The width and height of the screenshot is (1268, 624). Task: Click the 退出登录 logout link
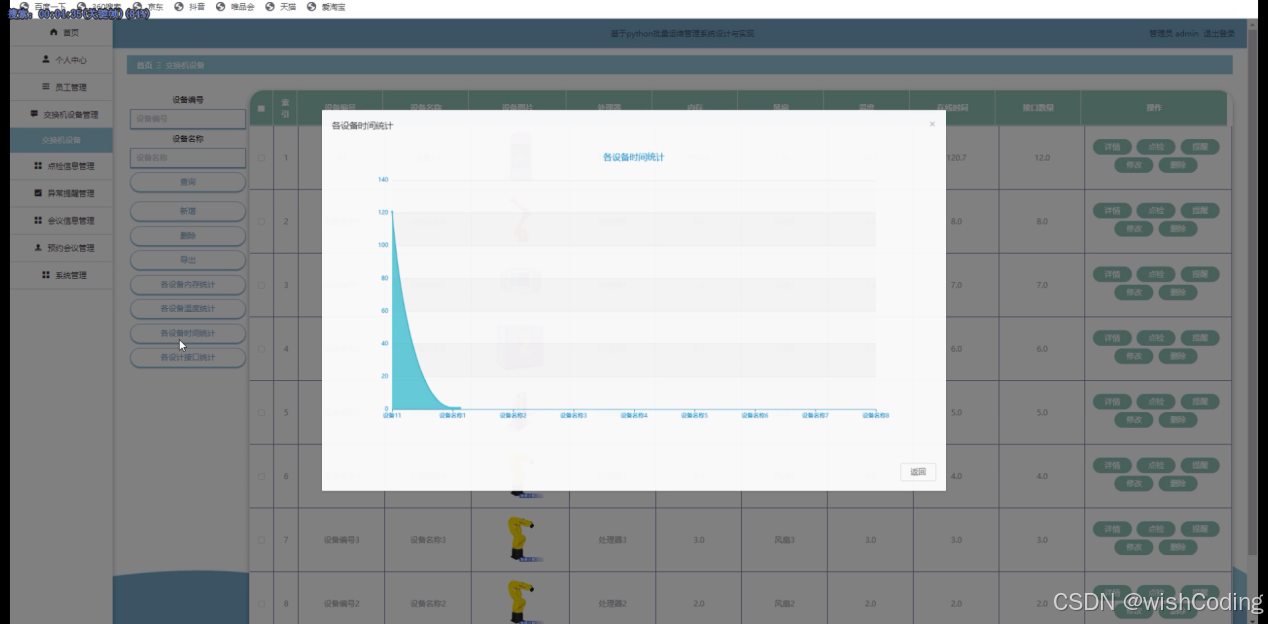tap(1218, 33)
